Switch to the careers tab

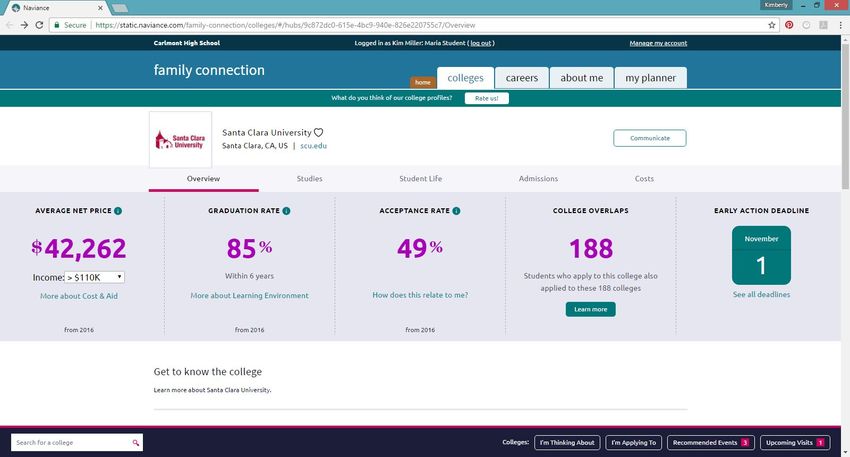[x=521, y=78]
